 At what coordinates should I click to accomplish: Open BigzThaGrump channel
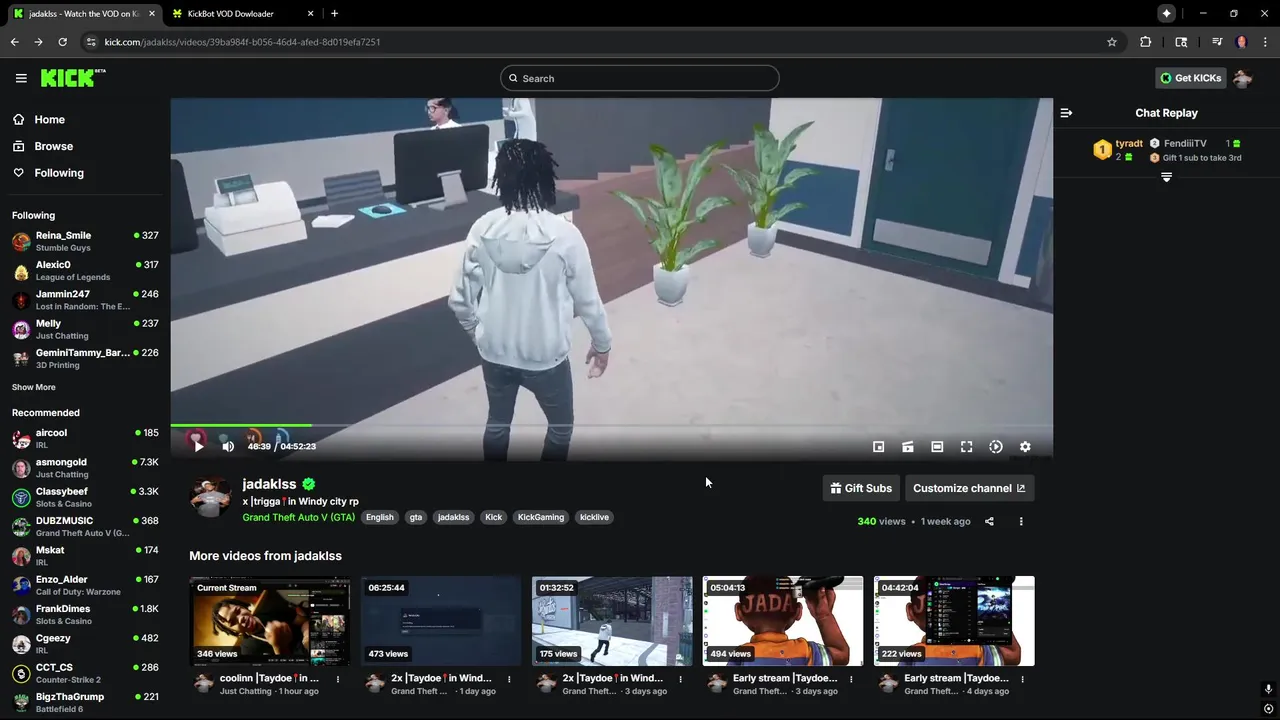click(85, 702)
